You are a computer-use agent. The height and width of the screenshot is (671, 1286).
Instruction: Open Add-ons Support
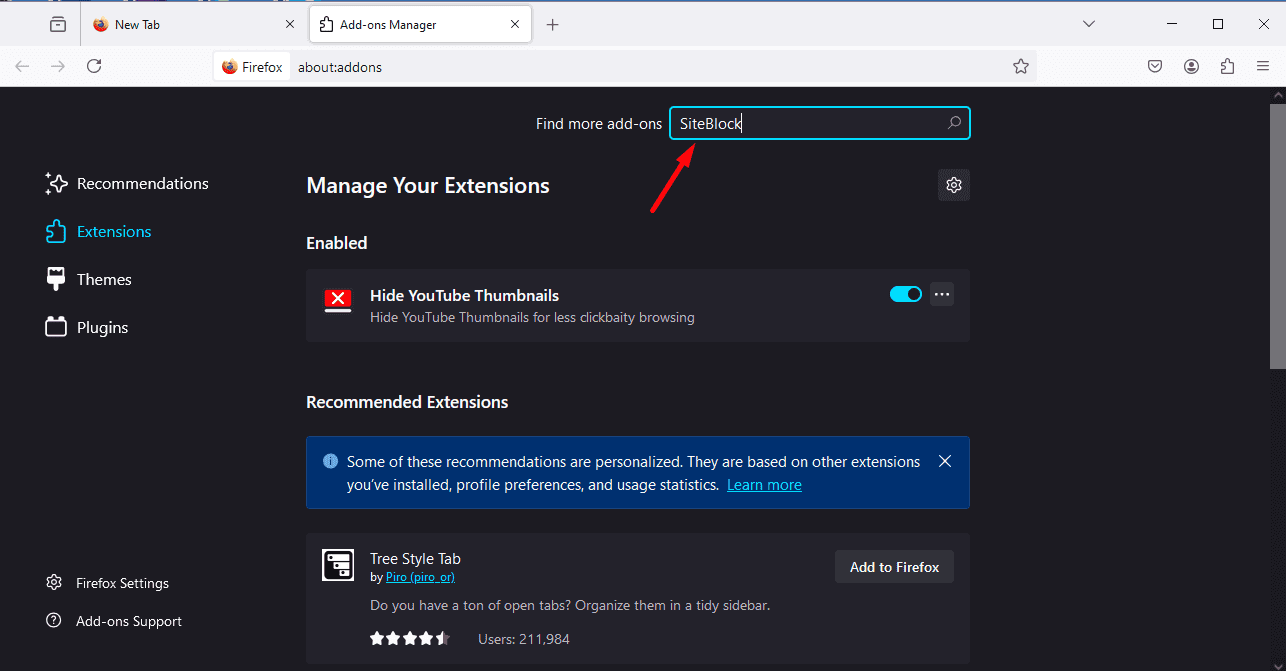(x=114, y=621)
